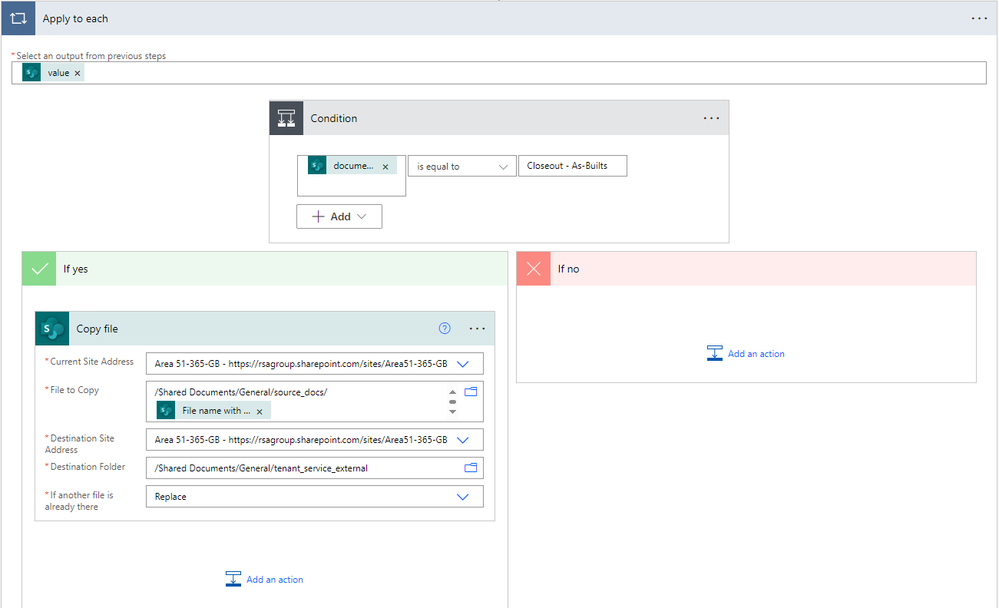This screenshot has width=999, height=608.
Task: Open the Replace file-conflict dropdown
Action: pyautogui.click(x=315, y=497)
